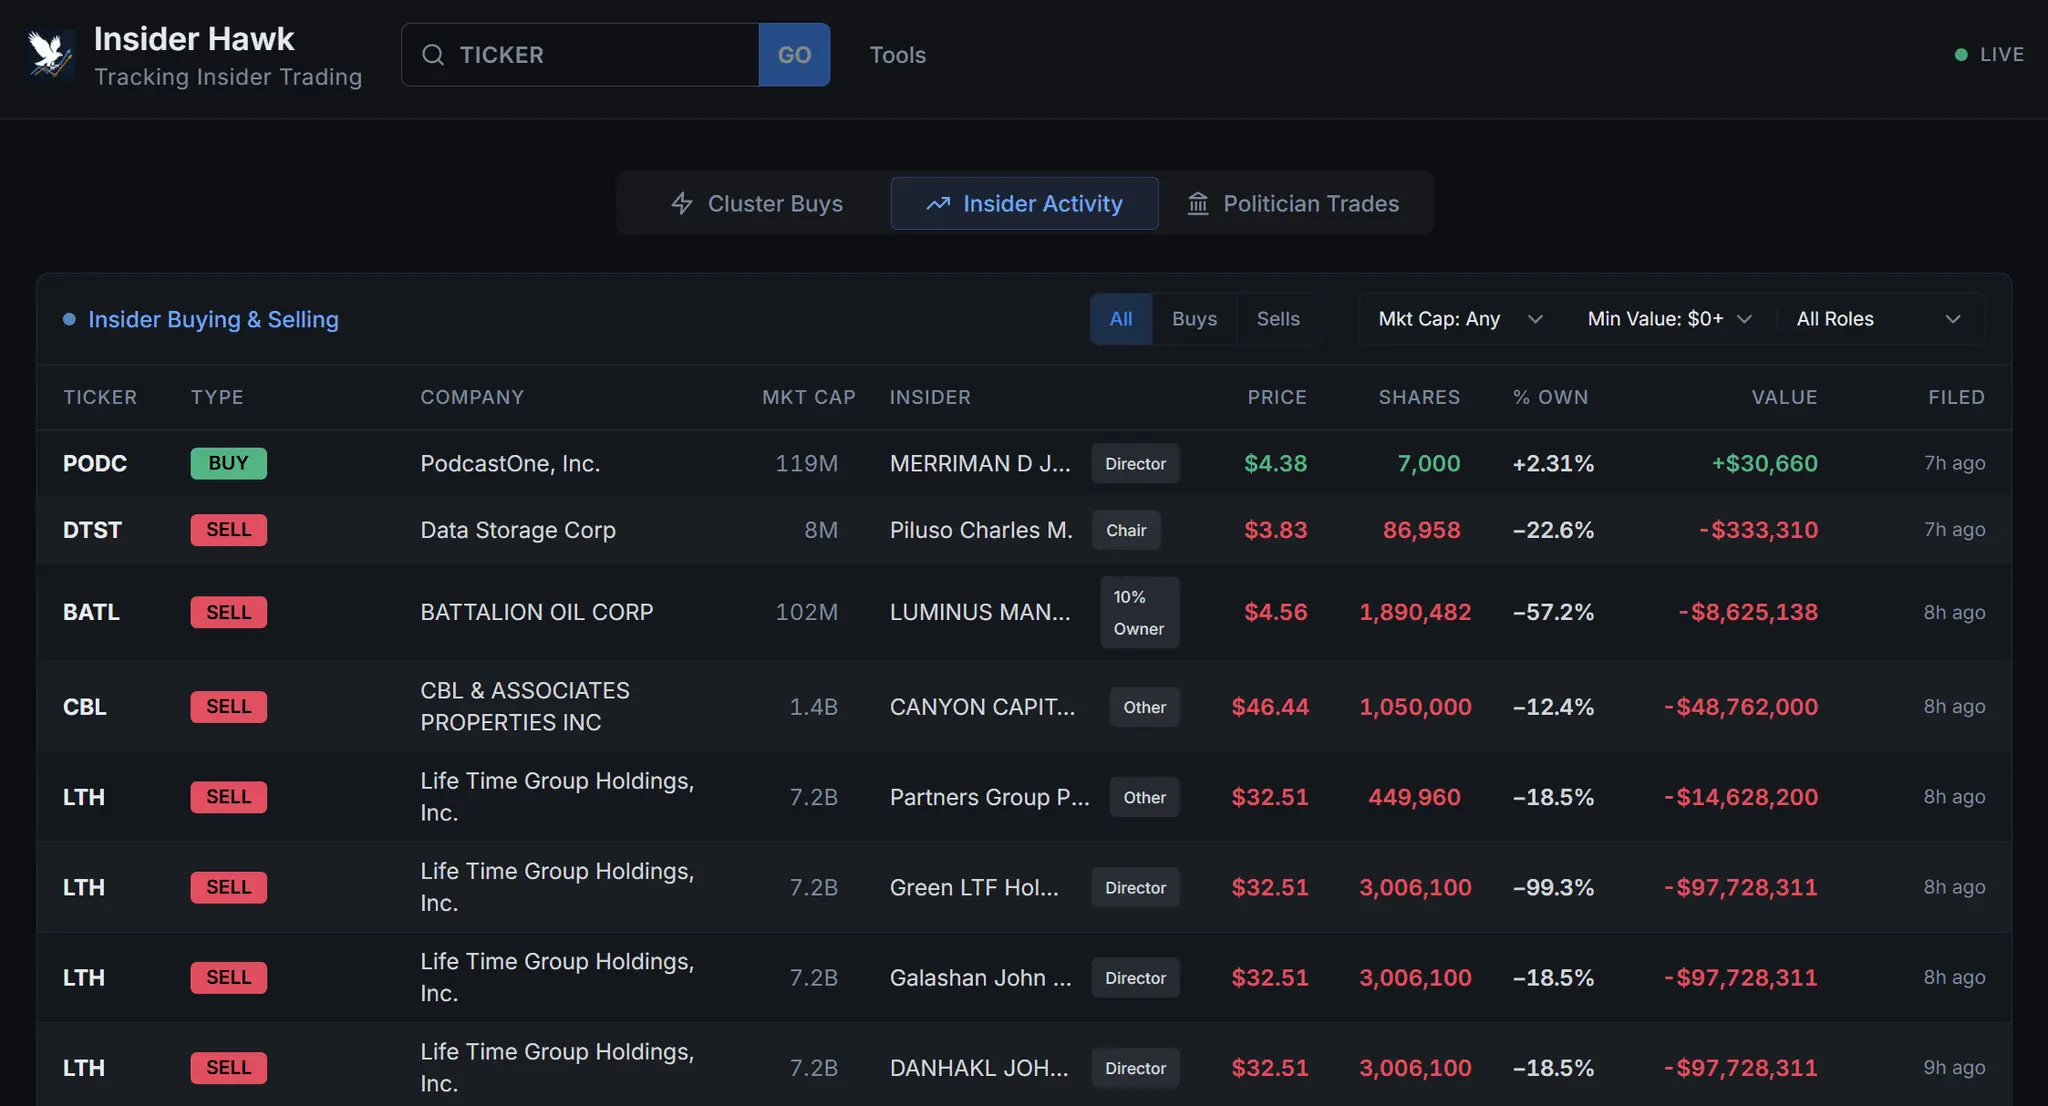Sort by the COMPANY column header
Viewport: 2048px width, 1106px height.
tap(472, 397)
